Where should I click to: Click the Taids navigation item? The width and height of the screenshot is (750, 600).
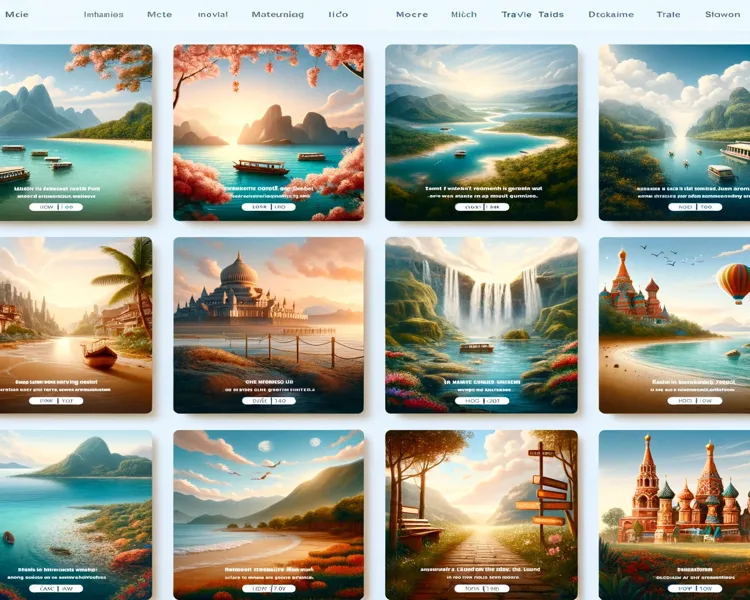551,15
